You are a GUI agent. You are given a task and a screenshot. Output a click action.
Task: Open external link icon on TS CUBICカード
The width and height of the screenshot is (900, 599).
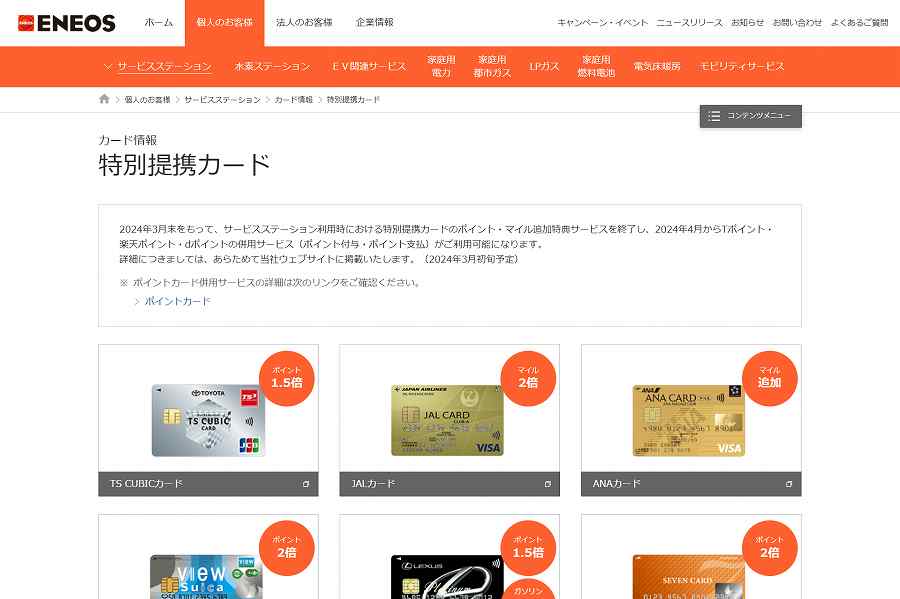tap(306, 484)
